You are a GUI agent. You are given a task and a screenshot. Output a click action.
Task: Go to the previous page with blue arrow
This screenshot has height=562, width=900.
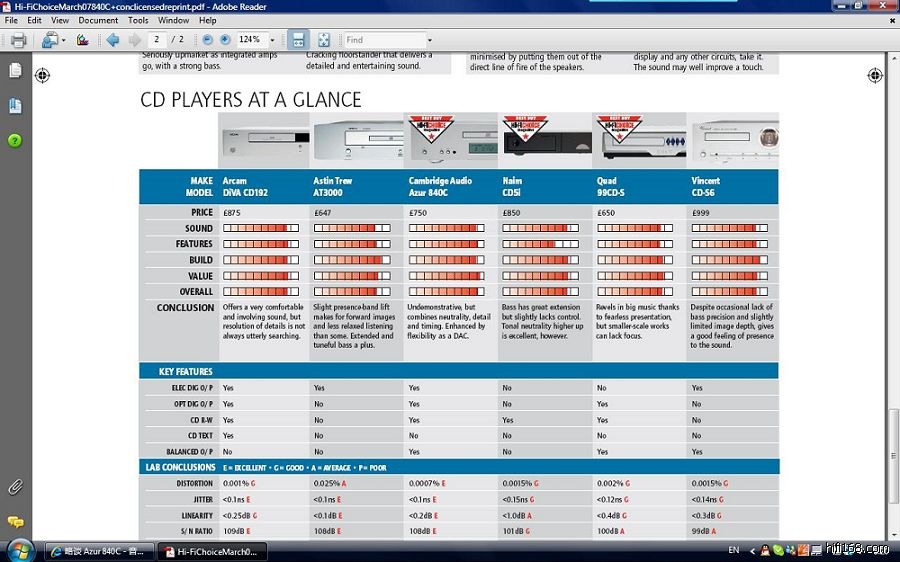point(112,40)
